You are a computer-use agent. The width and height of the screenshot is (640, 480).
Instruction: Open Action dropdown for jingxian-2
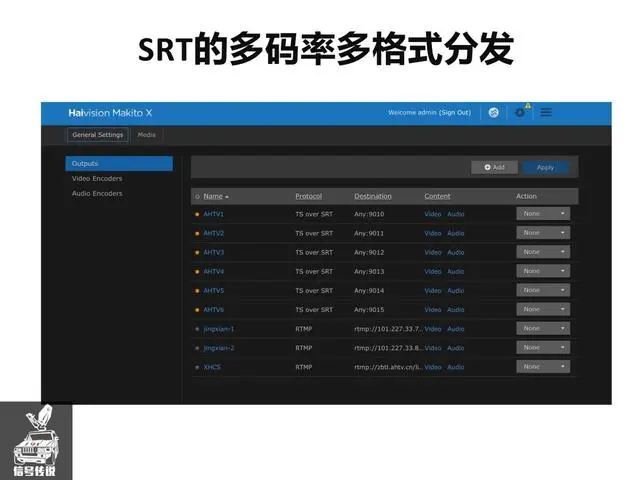tap(543, 347)
